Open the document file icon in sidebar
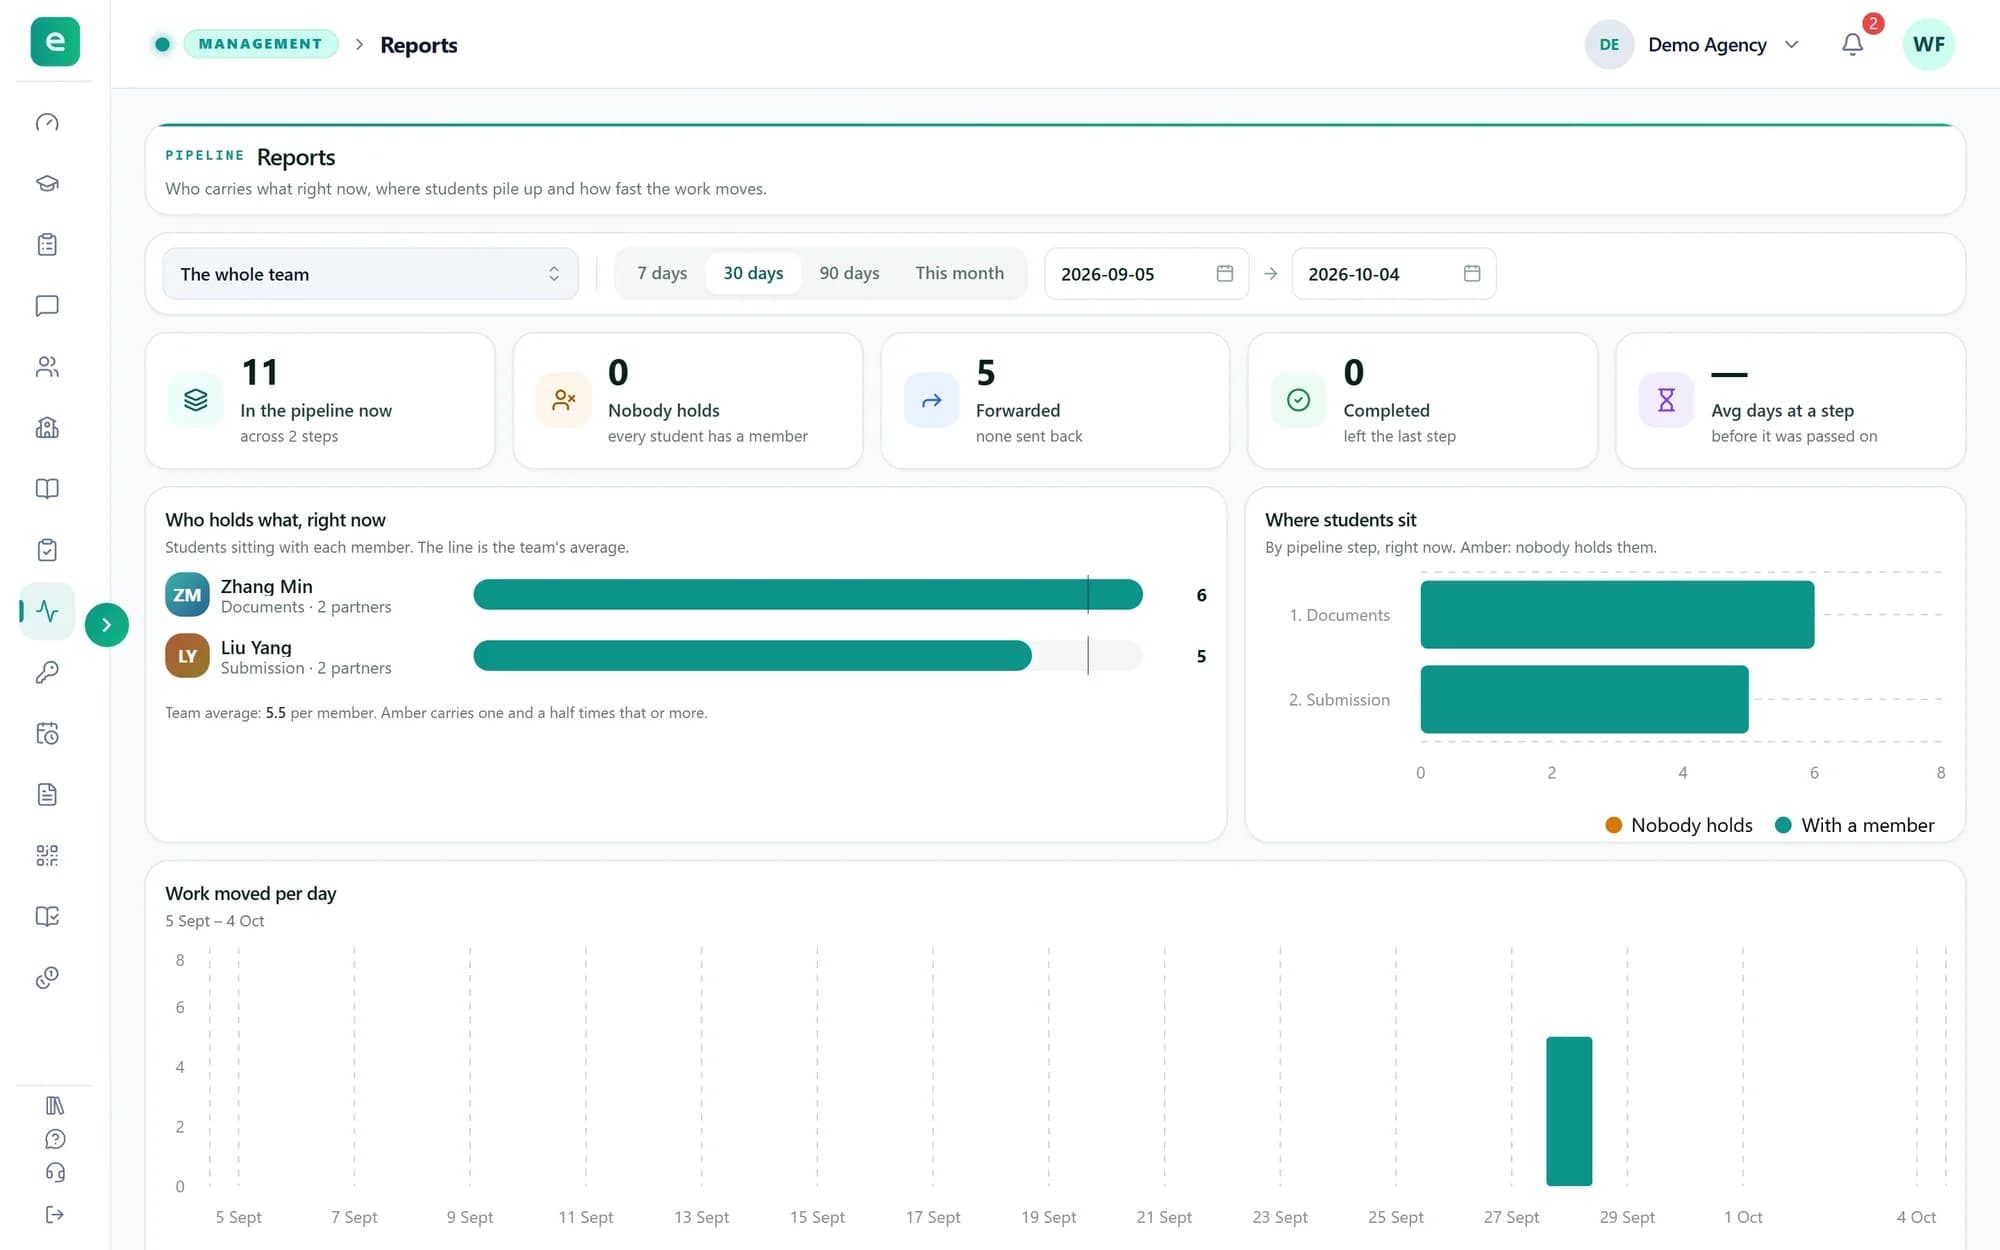The height and width of the screenshot is (1250, 2000). 47,794
